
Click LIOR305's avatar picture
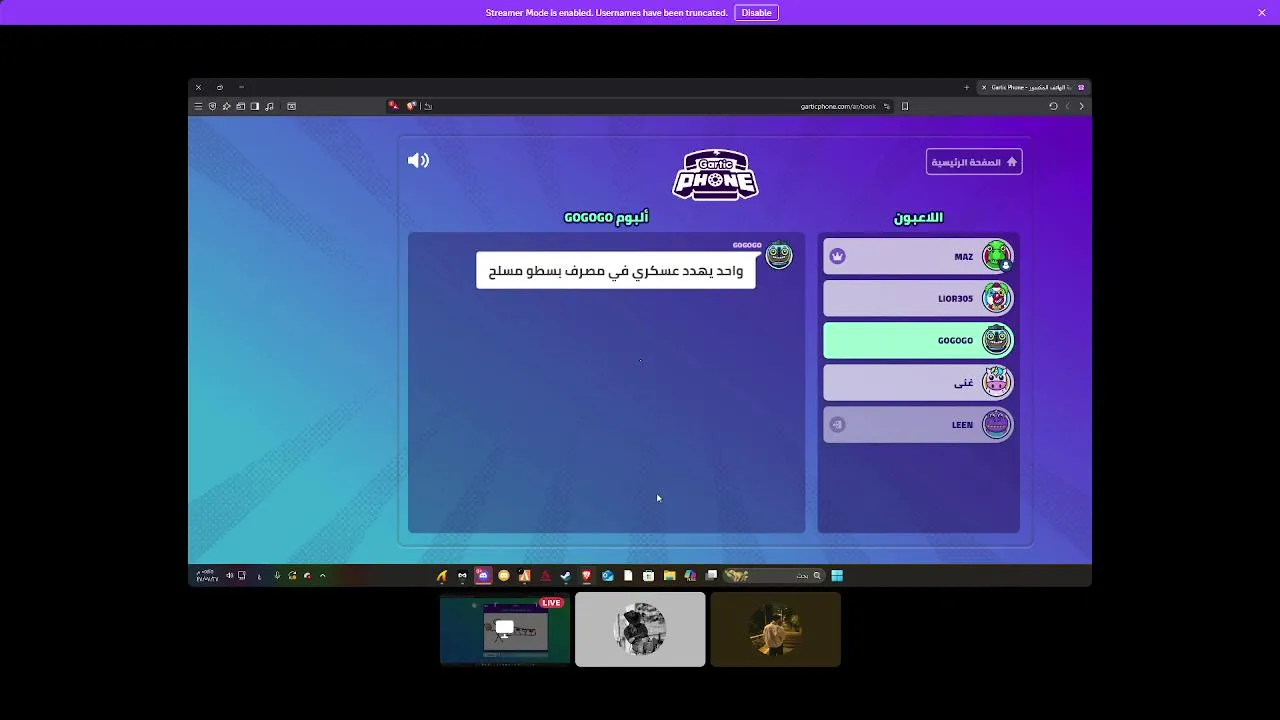(x=996, y=298)
